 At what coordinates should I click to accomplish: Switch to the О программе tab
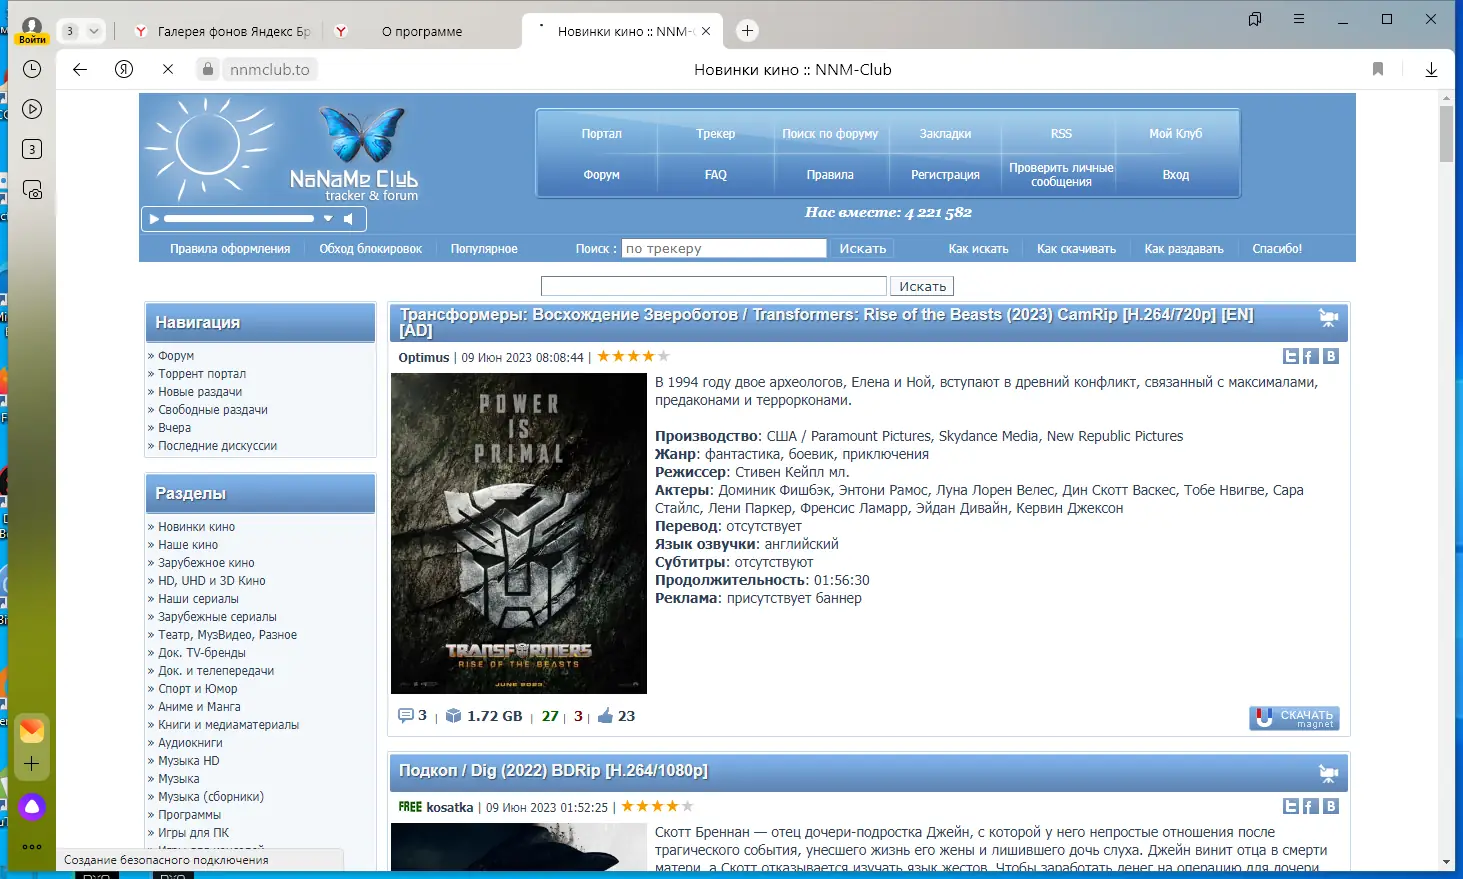pyautogui.click(x=422, y=31)
